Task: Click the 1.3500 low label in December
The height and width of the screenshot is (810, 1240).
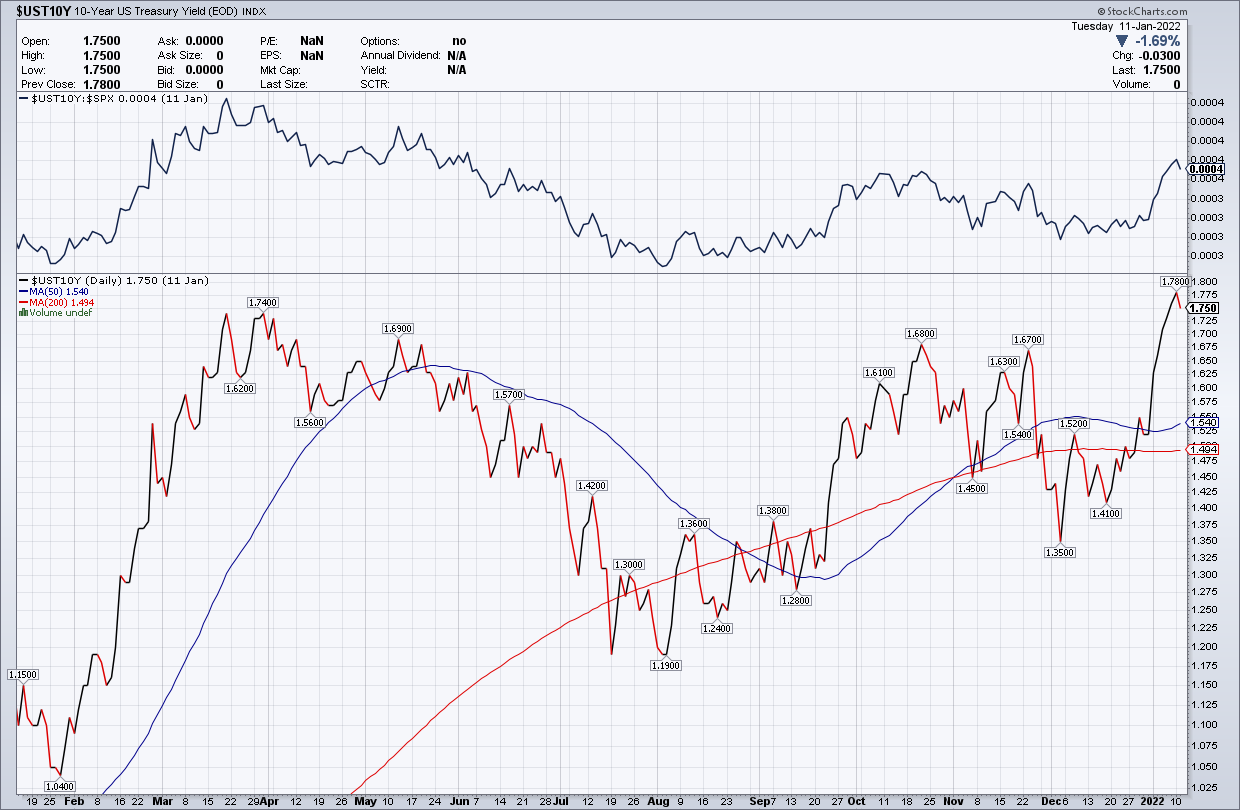Action: [1060, 552]
